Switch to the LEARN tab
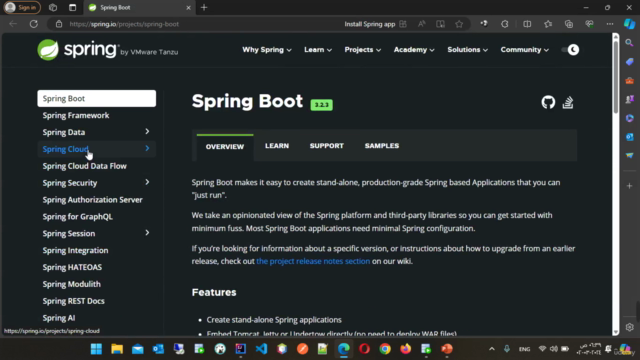Image resolution: width=640 pixels, height=360 pixels. 277,146
